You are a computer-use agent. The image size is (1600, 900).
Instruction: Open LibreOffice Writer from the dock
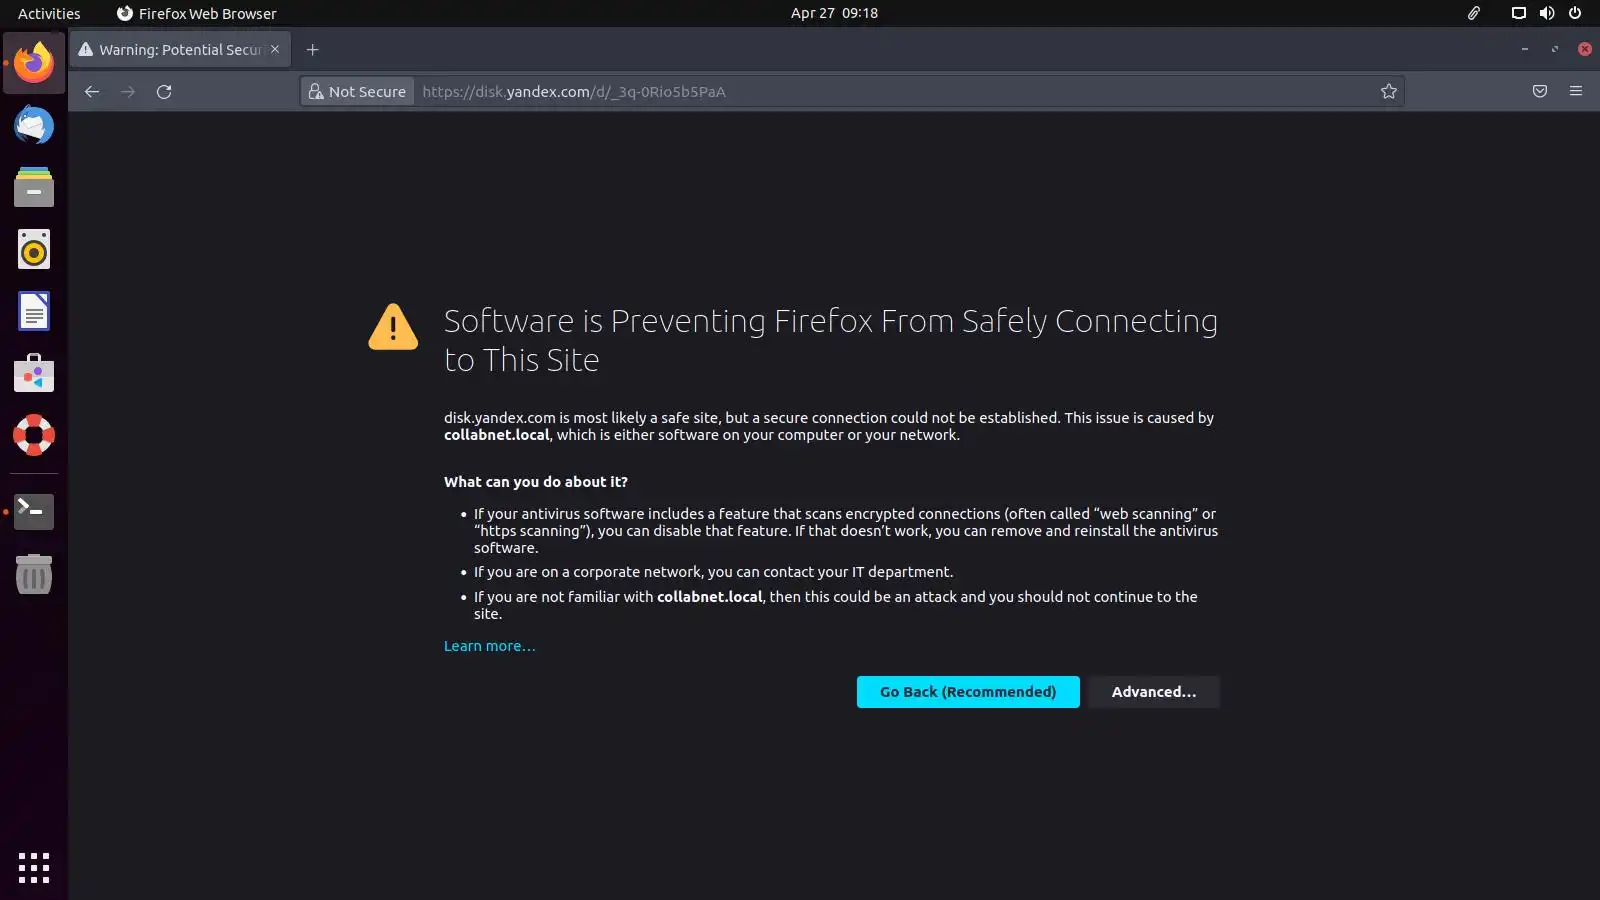pos(34,312)
